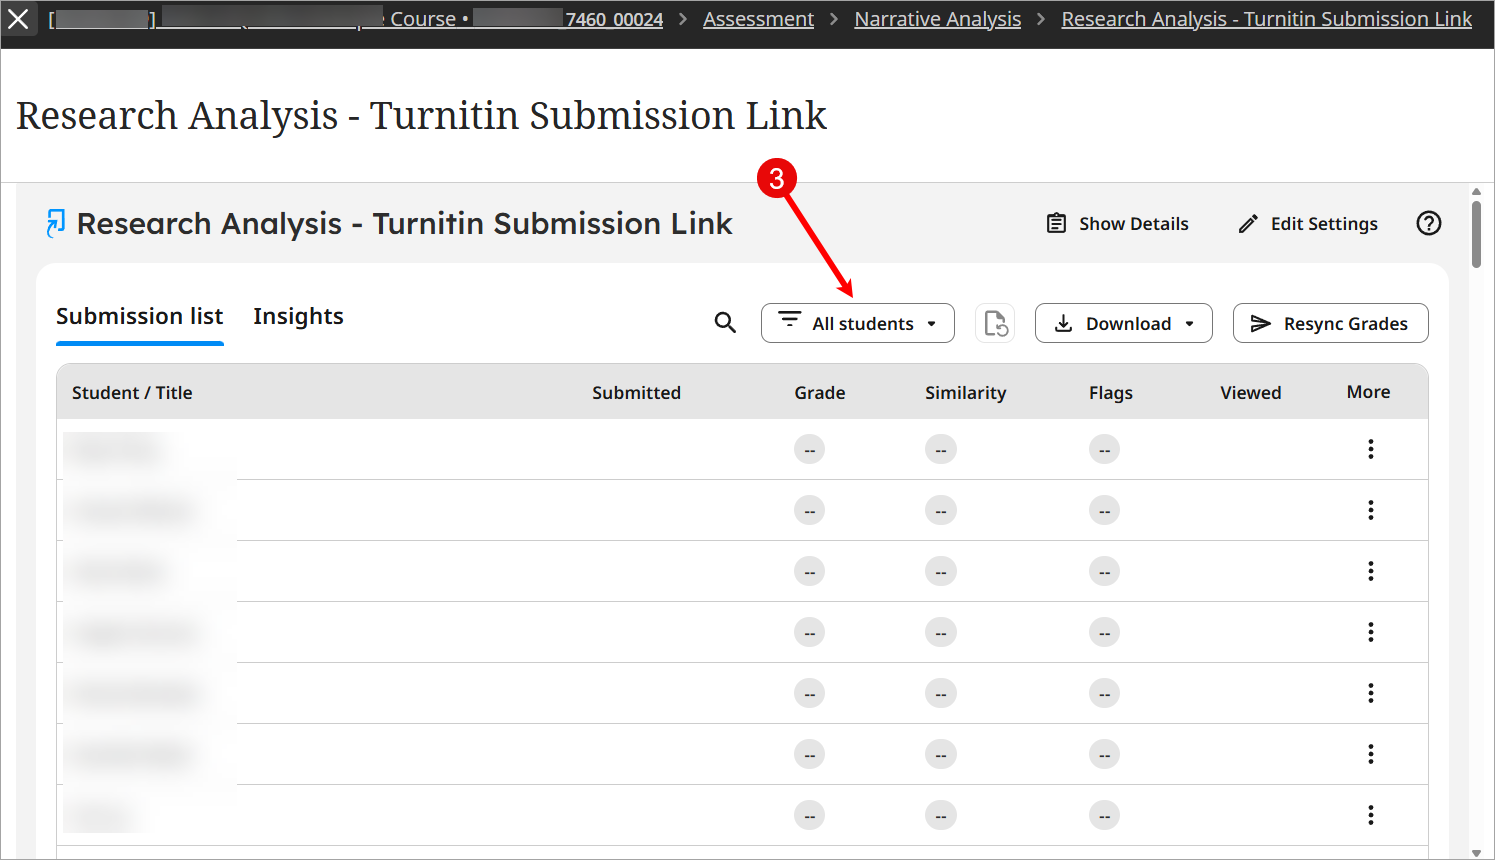Open the More menu for the fifth student row

pyautogui.click(x=1371, y=693)
